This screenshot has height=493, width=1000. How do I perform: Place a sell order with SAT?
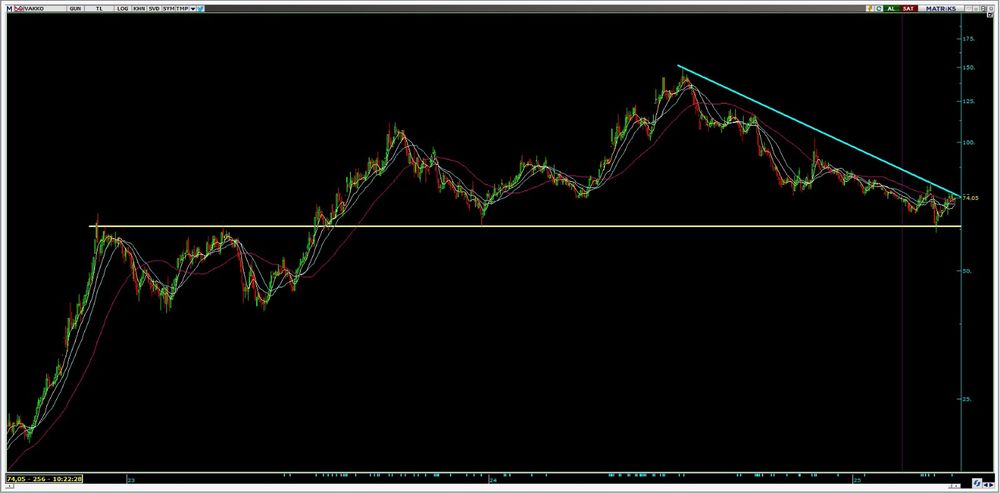pos(908,8)
